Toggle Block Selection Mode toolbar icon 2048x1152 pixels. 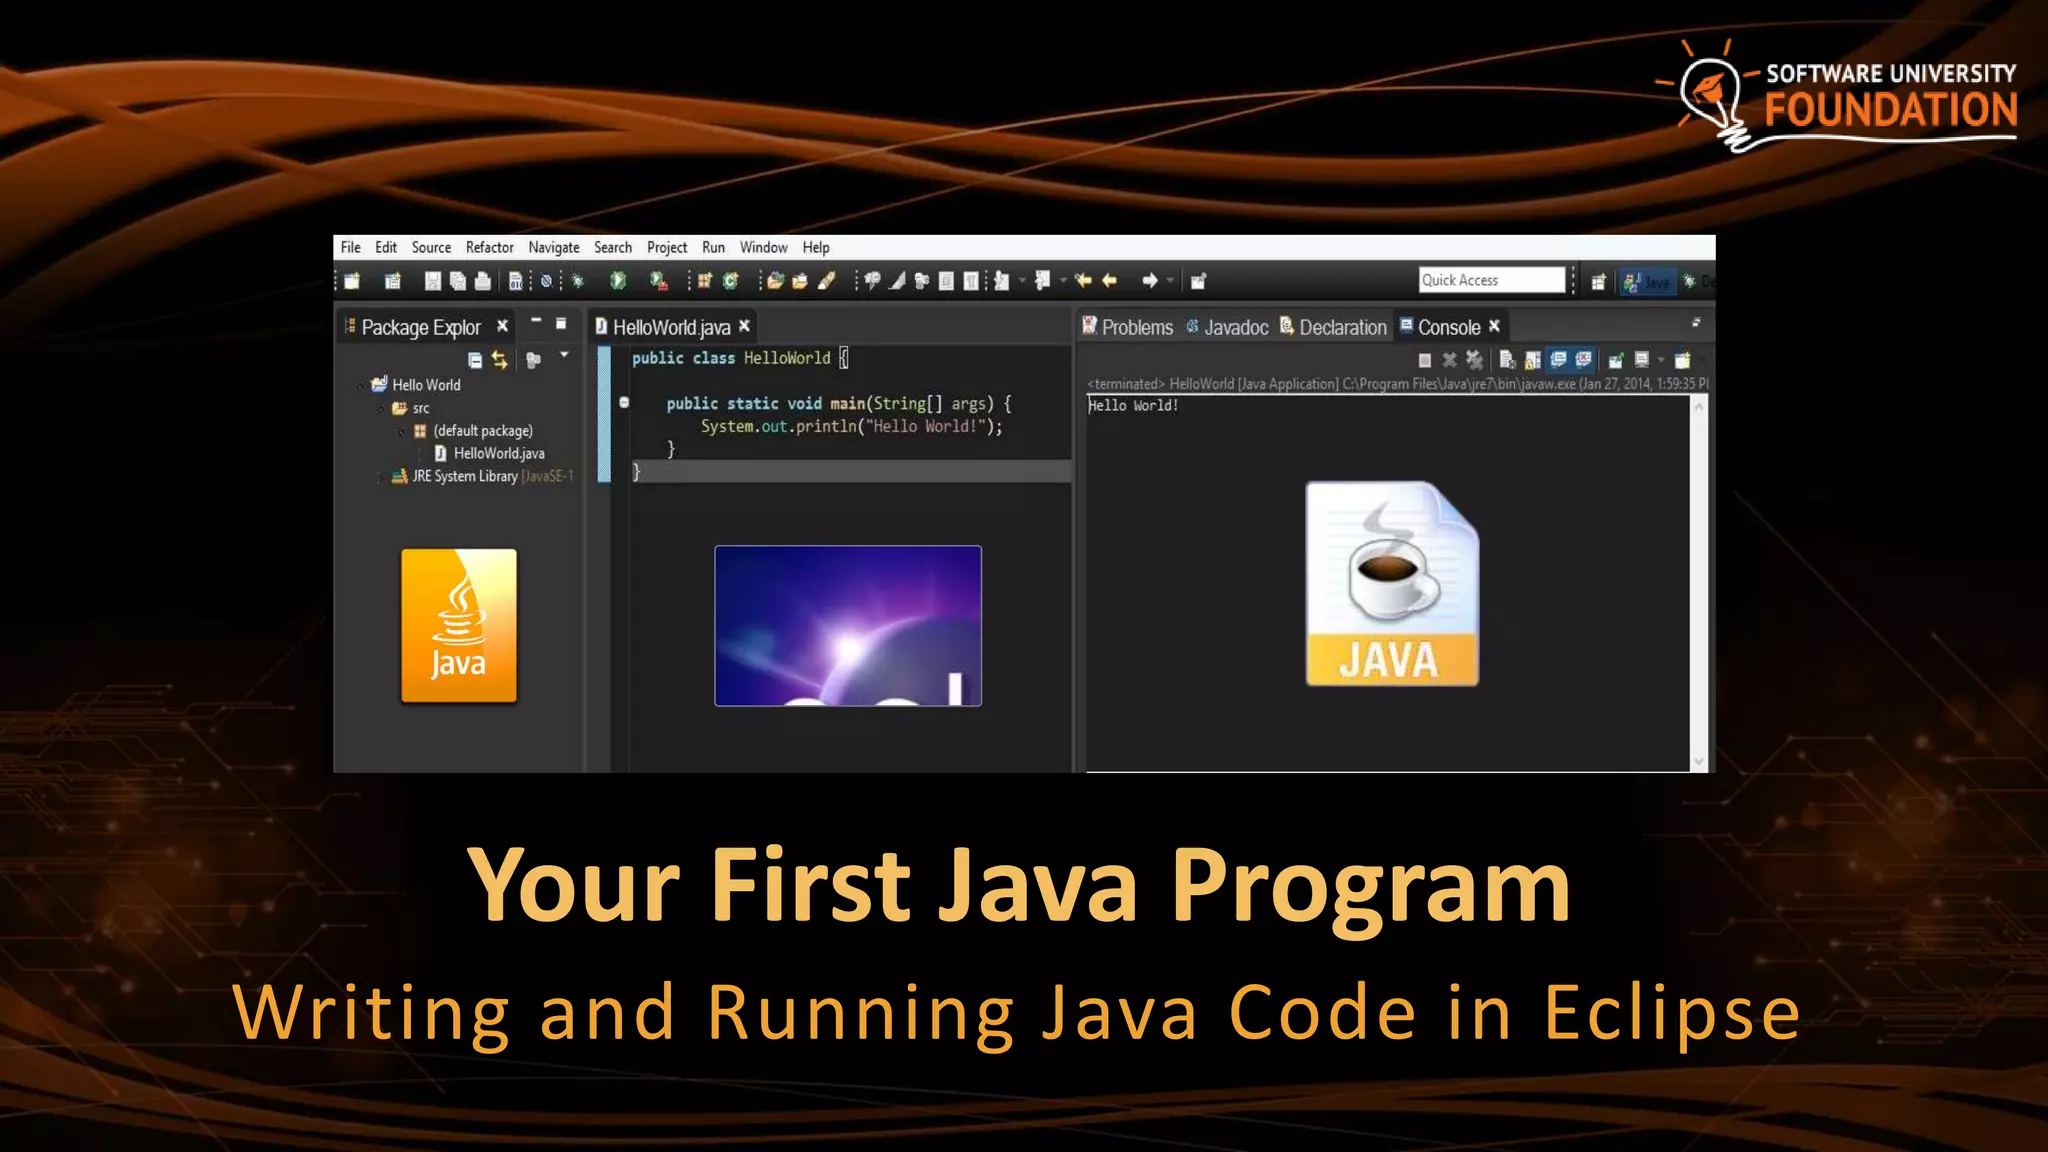click(x=946, y=281)
